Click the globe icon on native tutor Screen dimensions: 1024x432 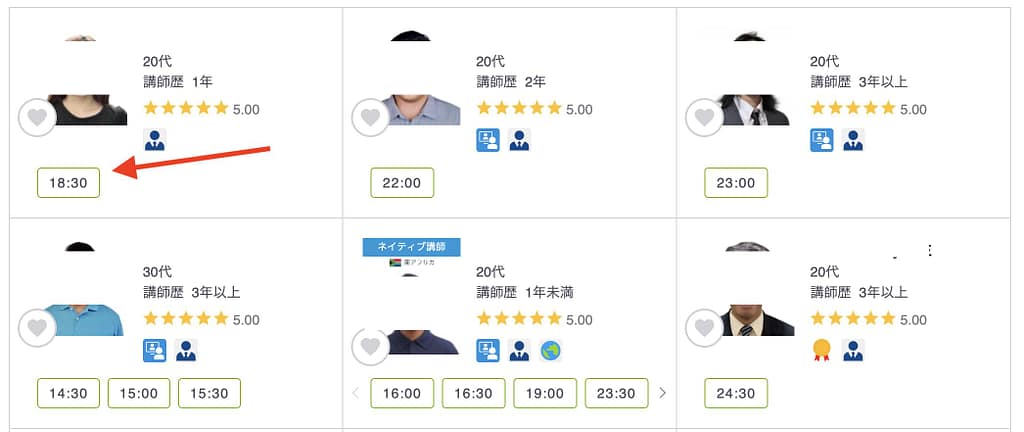click(x=551, y=351)
